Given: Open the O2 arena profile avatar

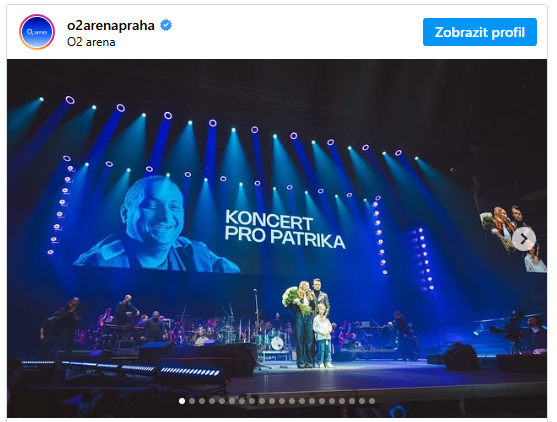Looking at the screenshot, I should coord(37,32).
